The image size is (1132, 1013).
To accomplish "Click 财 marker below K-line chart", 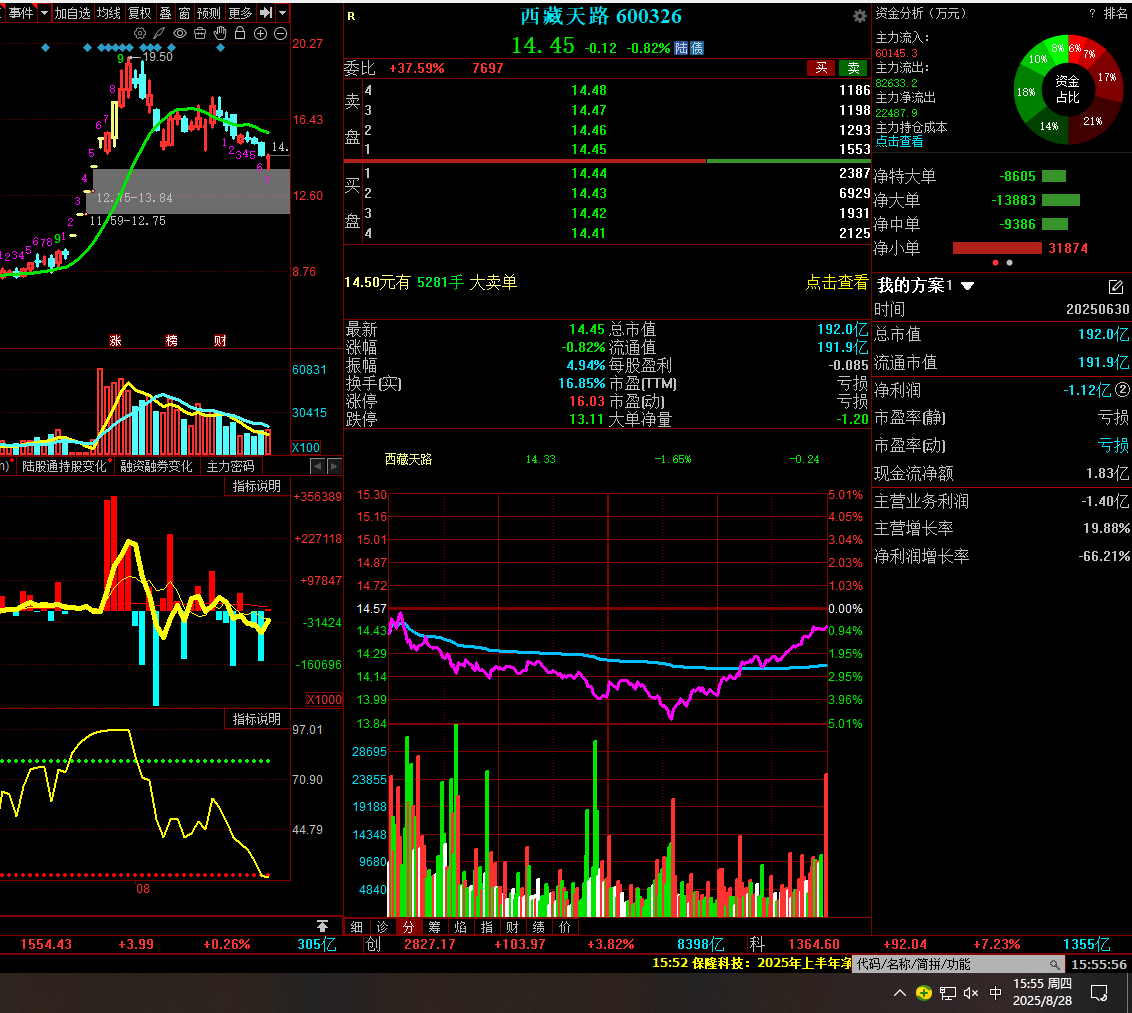I will [x=220, y=341].
